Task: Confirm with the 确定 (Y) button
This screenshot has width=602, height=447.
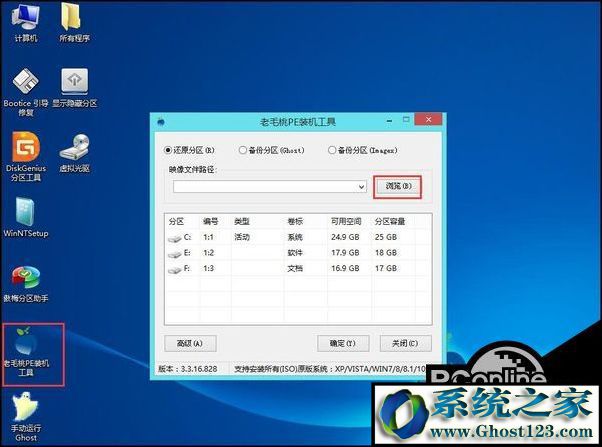Action: coord(343,343)
